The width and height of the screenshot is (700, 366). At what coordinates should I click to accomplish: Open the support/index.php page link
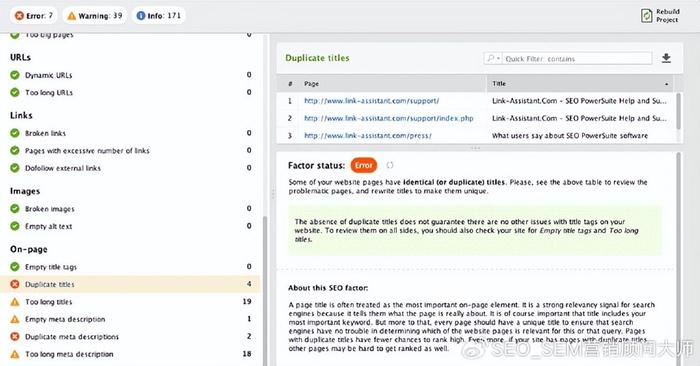[389, 118]
